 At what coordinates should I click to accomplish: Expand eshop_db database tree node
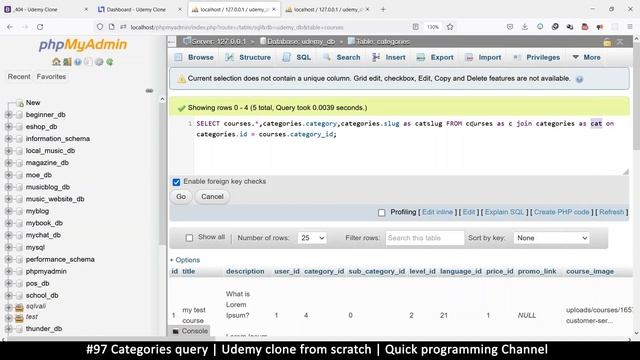pos(9,127)
